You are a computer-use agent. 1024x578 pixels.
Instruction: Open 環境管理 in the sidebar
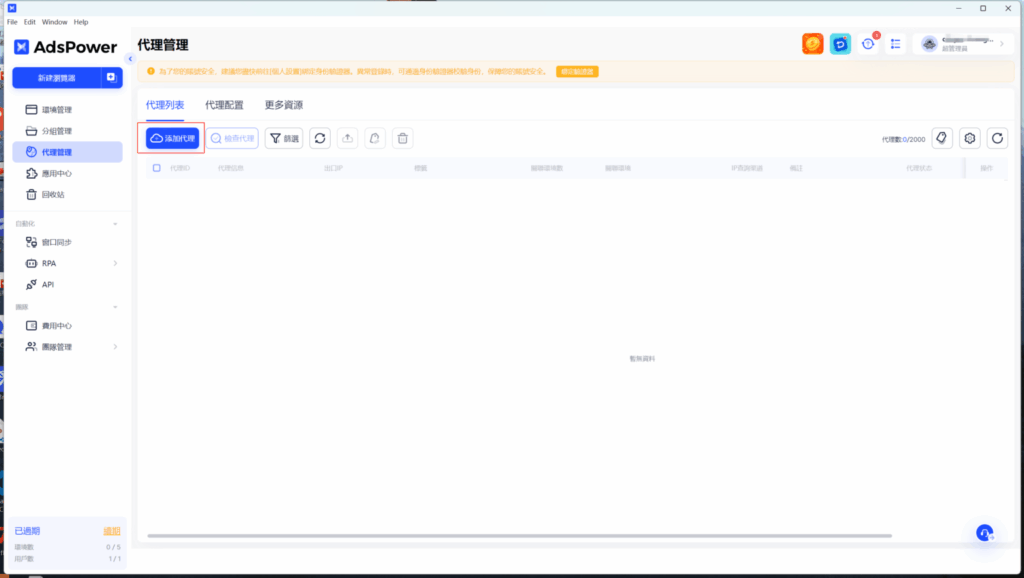coord(67,110)
